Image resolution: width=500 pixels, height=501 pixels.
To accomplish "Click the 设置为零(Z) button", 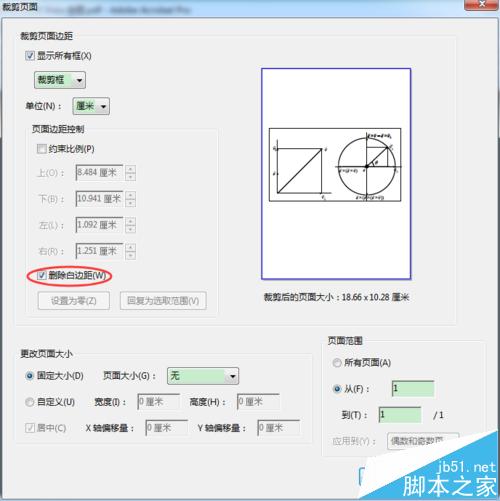I will coord(74,301).
